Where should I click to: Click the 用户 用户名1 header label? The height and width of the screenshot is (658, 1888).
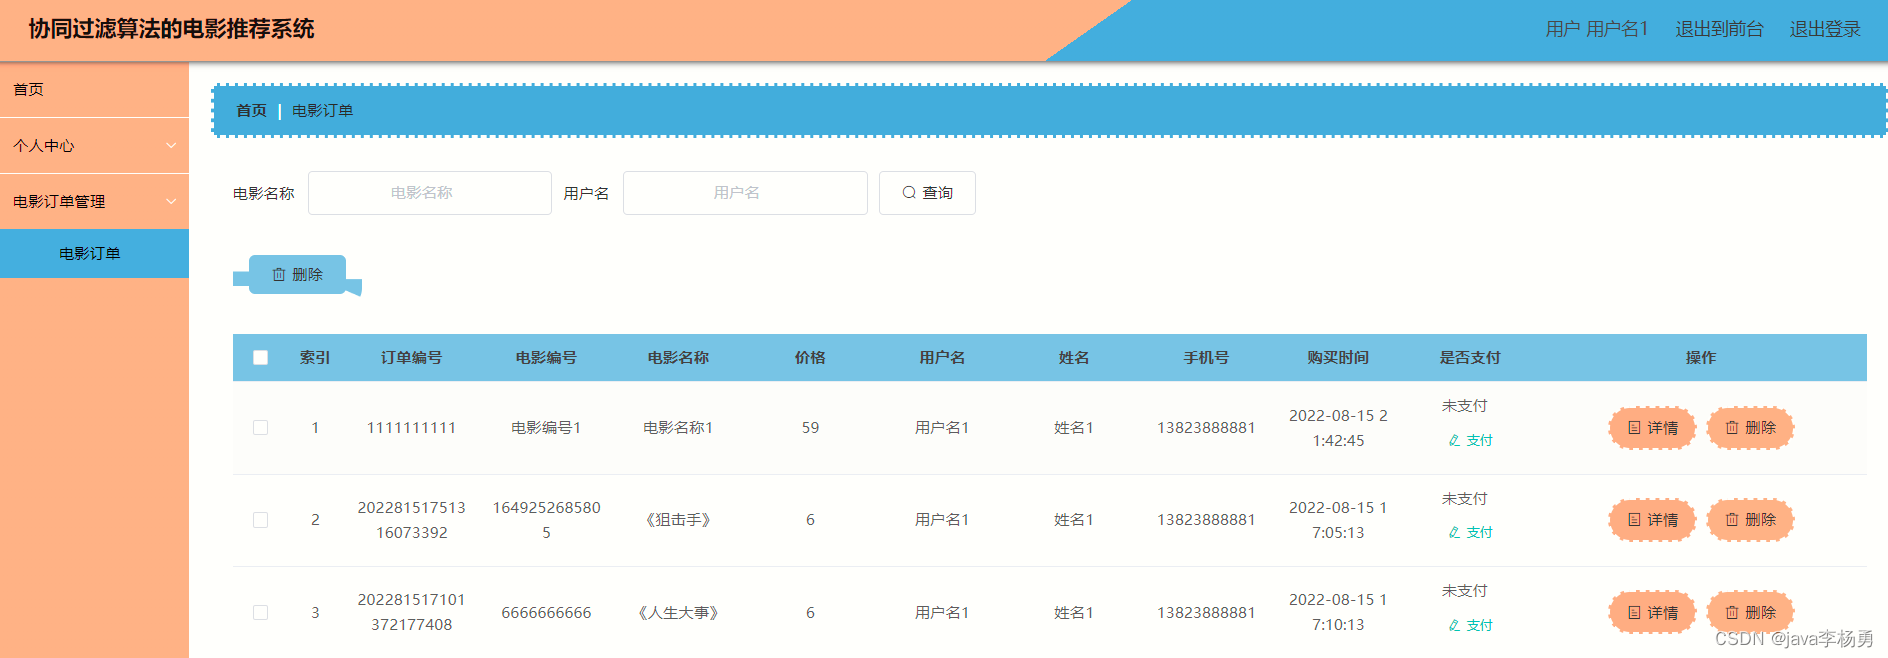point(1596,29)
